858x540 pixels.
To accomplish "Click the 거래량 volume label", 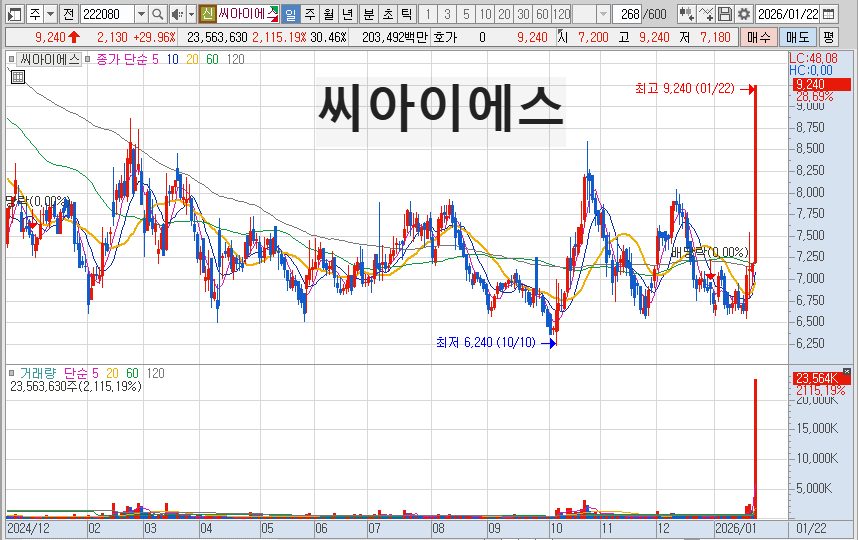I will 38,373.
